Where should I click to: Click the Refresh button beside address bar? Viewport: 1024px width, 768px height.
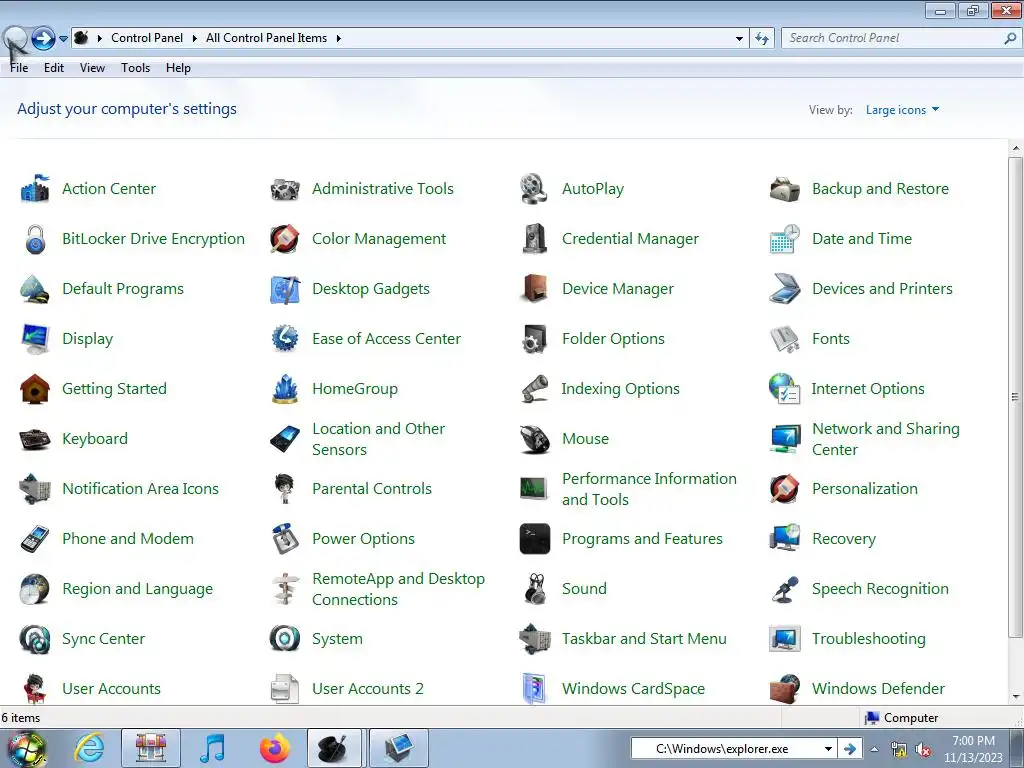[762, 39]
